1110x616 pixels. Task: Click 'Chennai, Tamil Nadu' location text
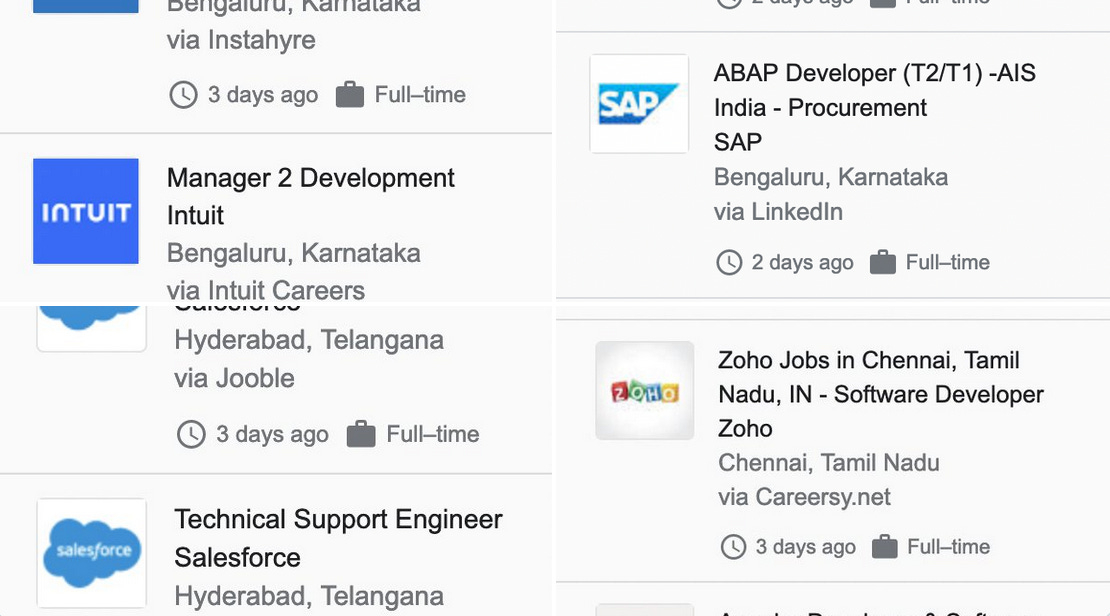(x=829, y=463)
